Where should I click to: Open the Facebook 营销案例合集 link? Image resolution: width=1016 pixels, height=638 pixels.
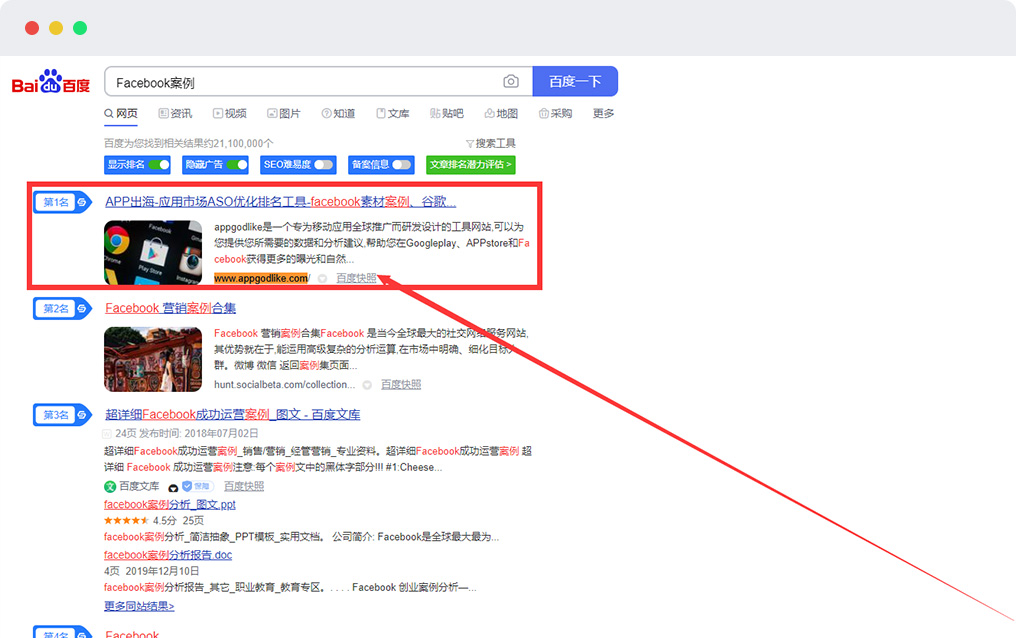(170, 308)
